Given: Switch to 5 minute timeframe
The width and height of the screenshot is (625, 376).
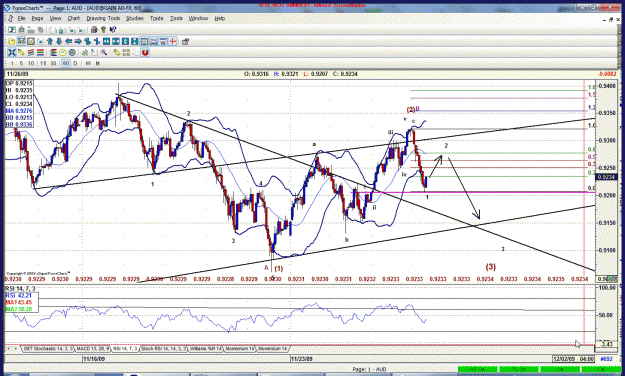Looking at the screenshot, I should click(22, 63).
